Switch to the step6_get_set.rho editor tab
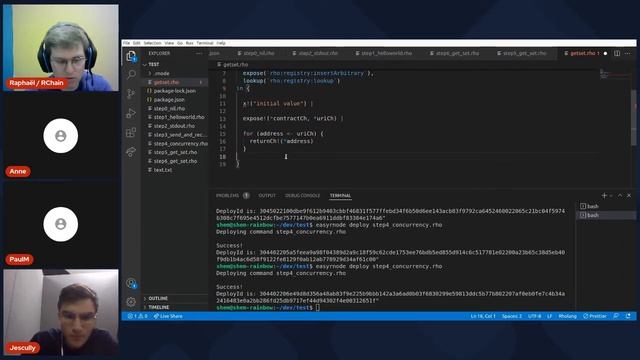 click(456, 53)
